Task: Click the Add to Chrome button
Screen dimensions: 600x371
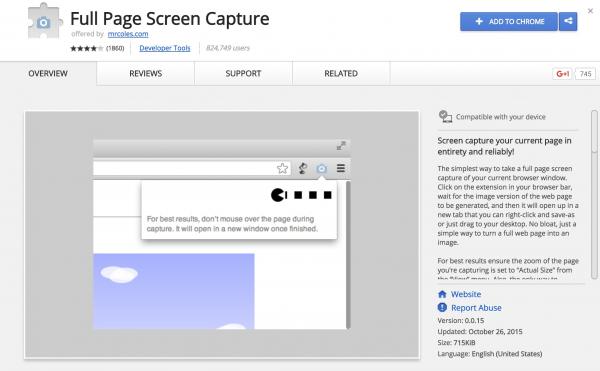Action: point(509,21)
